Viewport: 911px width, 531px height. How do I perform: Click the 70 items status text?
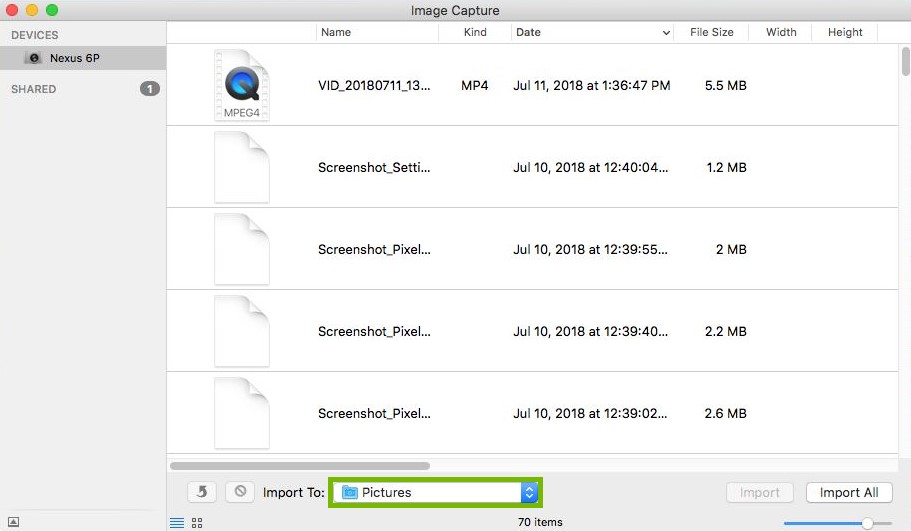click(540, 522)
